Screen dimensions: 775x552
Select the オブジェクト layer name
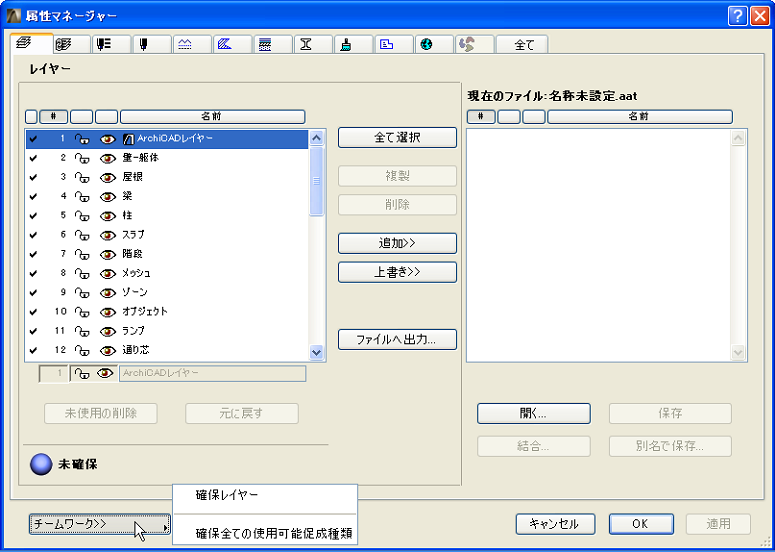click(145, 312)
